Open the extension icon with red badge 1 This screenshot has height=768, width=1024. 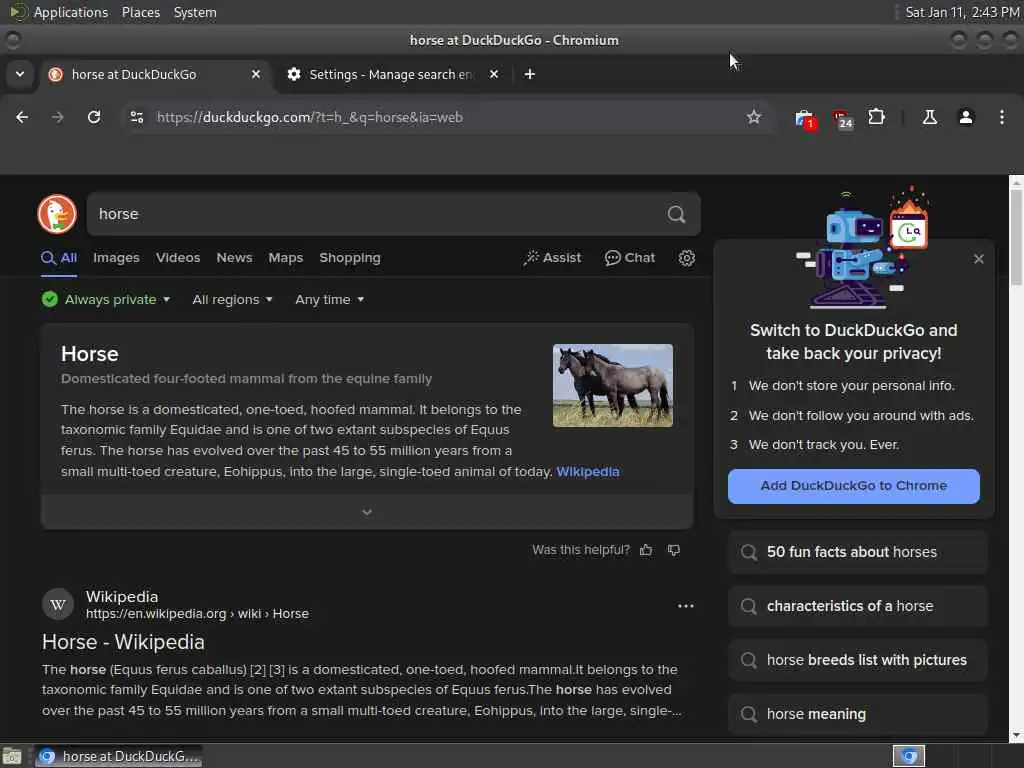click(805, 118)
